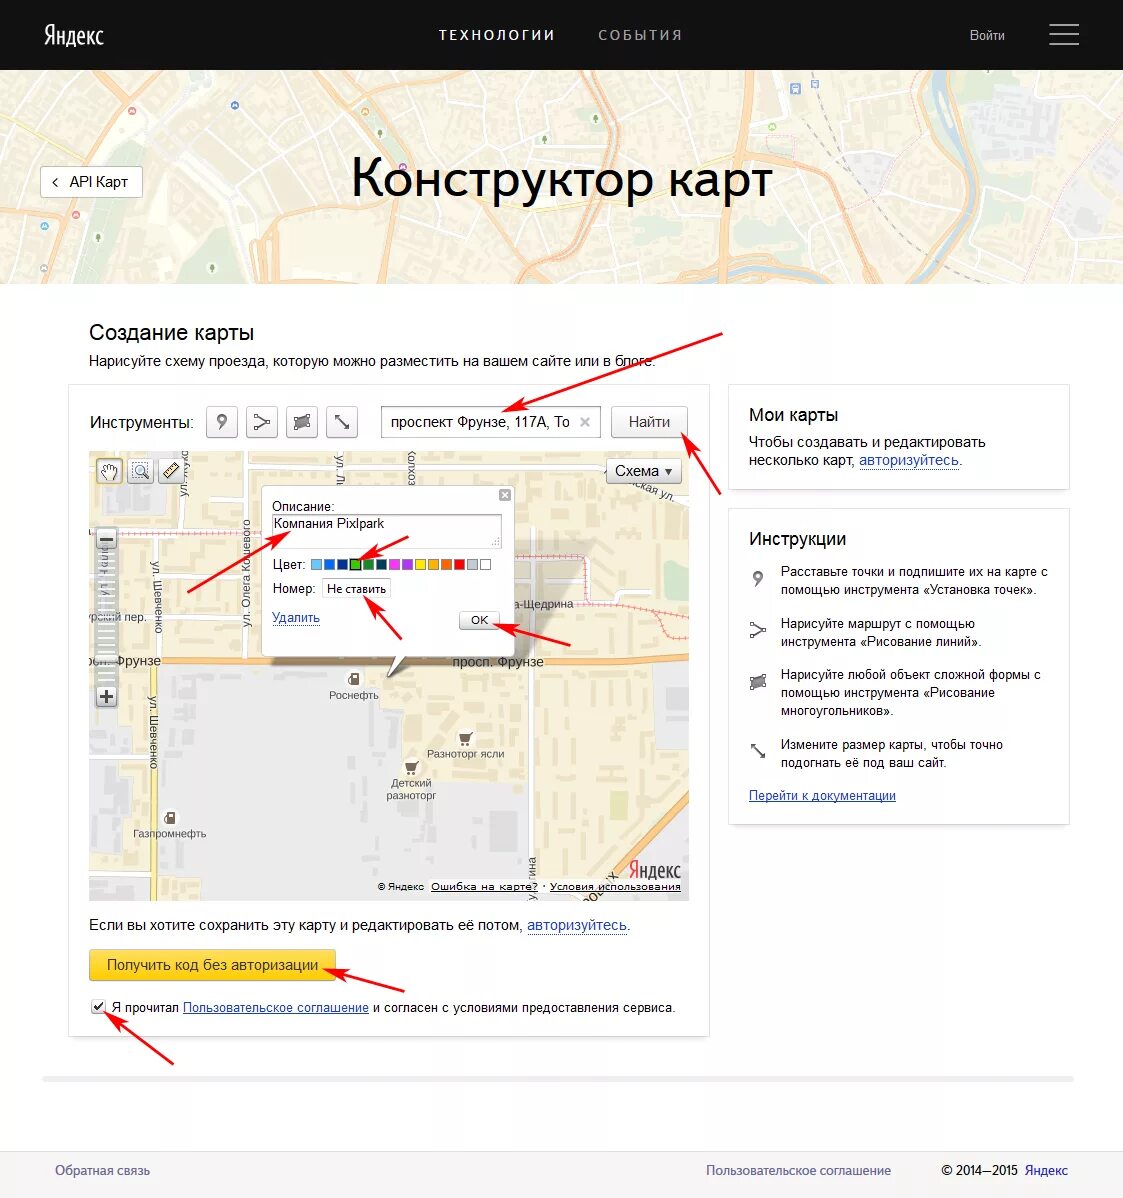
Task: Open the Номер 'Не ставить' dropdown
Action: (x=356, y=588)
